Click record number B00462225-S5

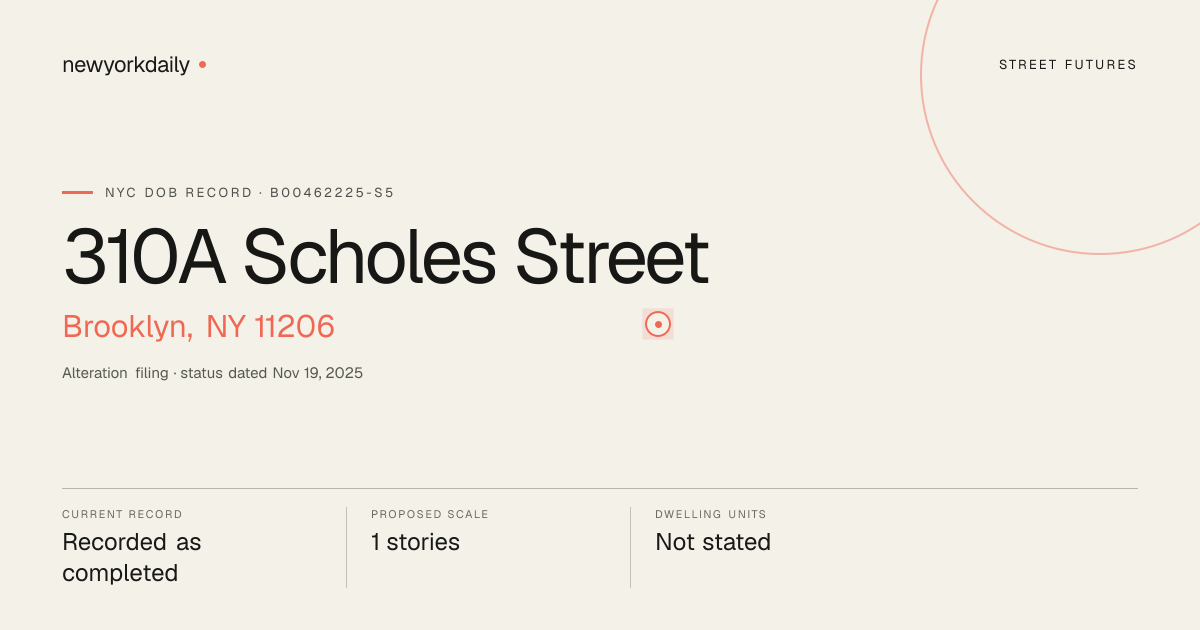click(x=332, y=192)
